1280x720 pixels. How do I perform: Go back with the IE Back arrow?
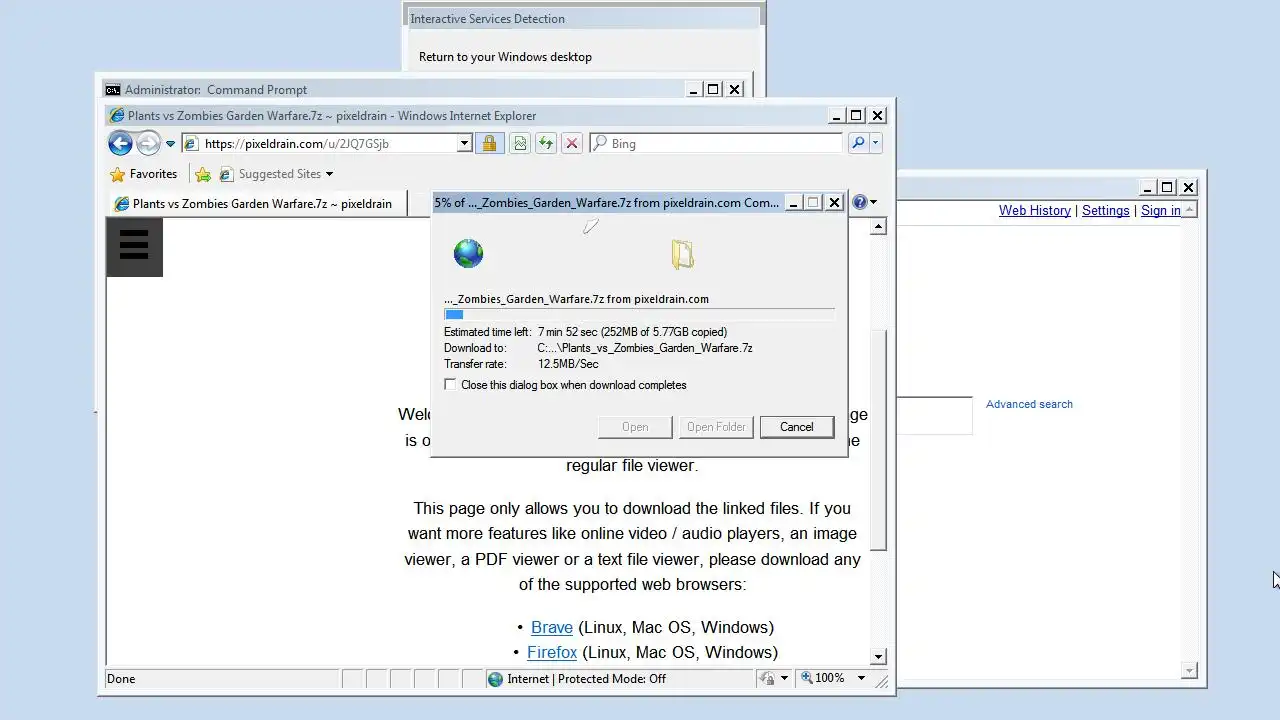coord(120,143)
